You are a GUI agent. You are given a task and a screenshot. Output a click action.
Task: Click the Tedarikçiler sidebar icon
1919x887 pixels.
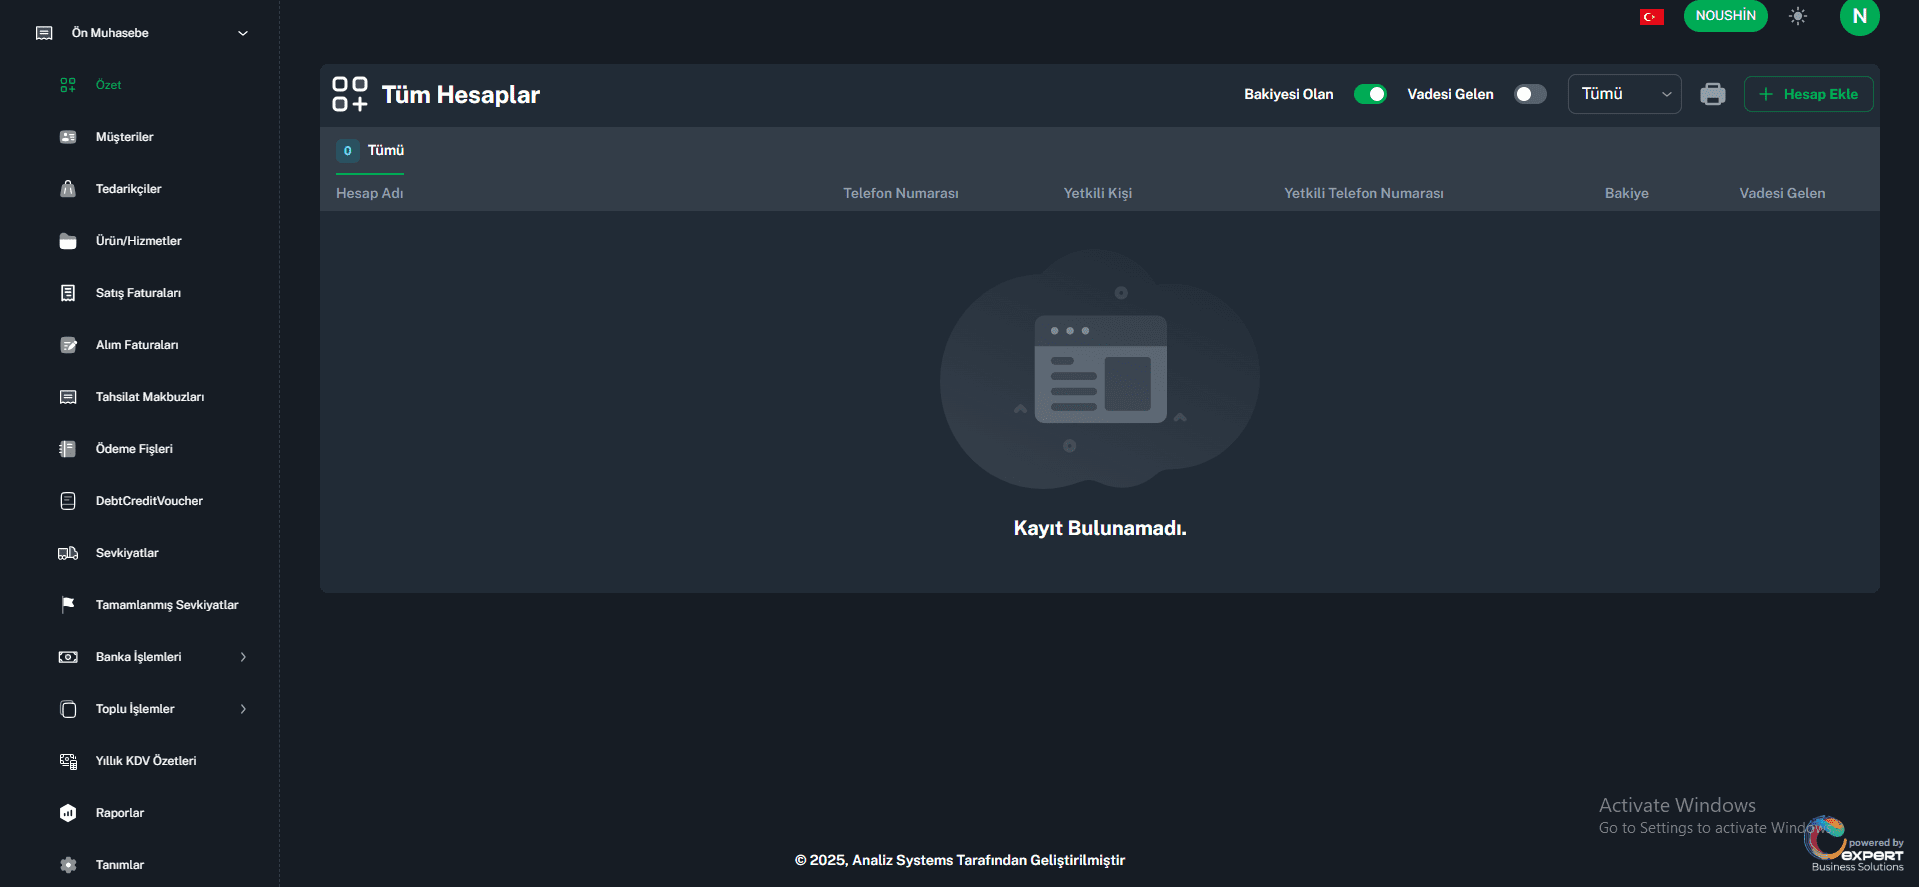tap(68, 189)
